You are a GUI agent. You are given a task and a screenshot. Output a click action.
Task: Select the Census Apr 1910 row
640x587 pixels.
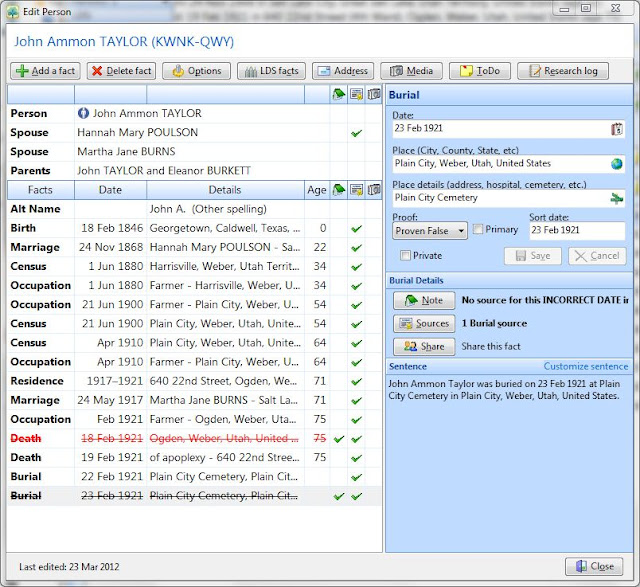pyautogui.click(x=194, y=343)
